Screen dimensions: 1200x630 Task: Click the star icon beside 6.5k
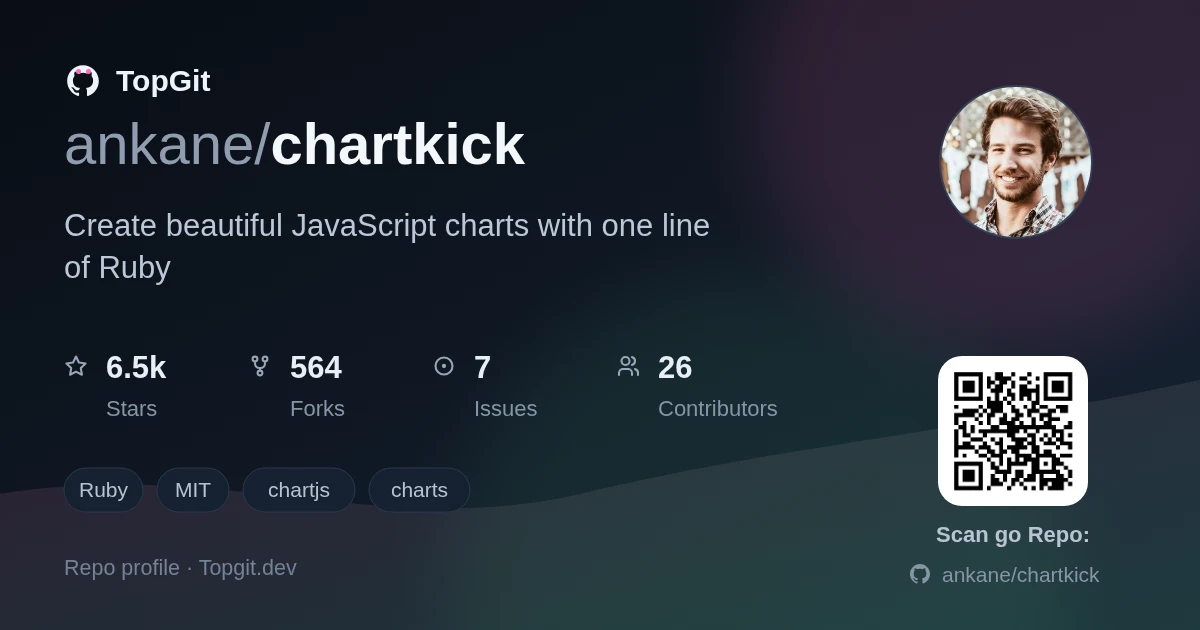(76, 366)
